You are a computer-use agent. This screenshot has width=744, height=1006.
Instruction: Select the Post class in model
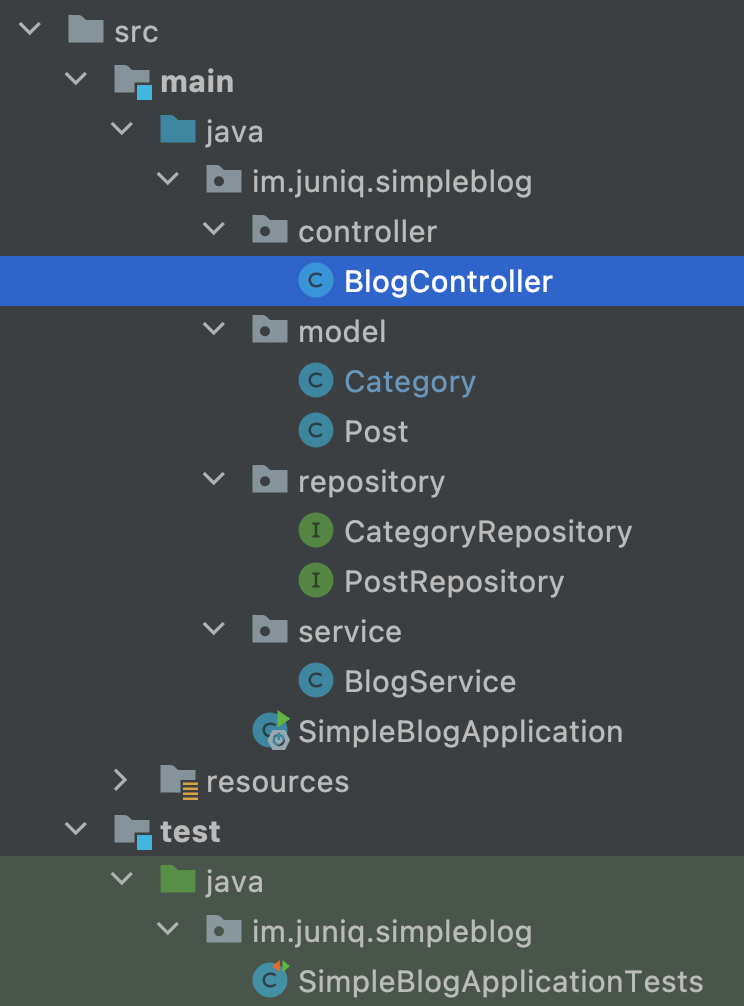click(376, 431)
